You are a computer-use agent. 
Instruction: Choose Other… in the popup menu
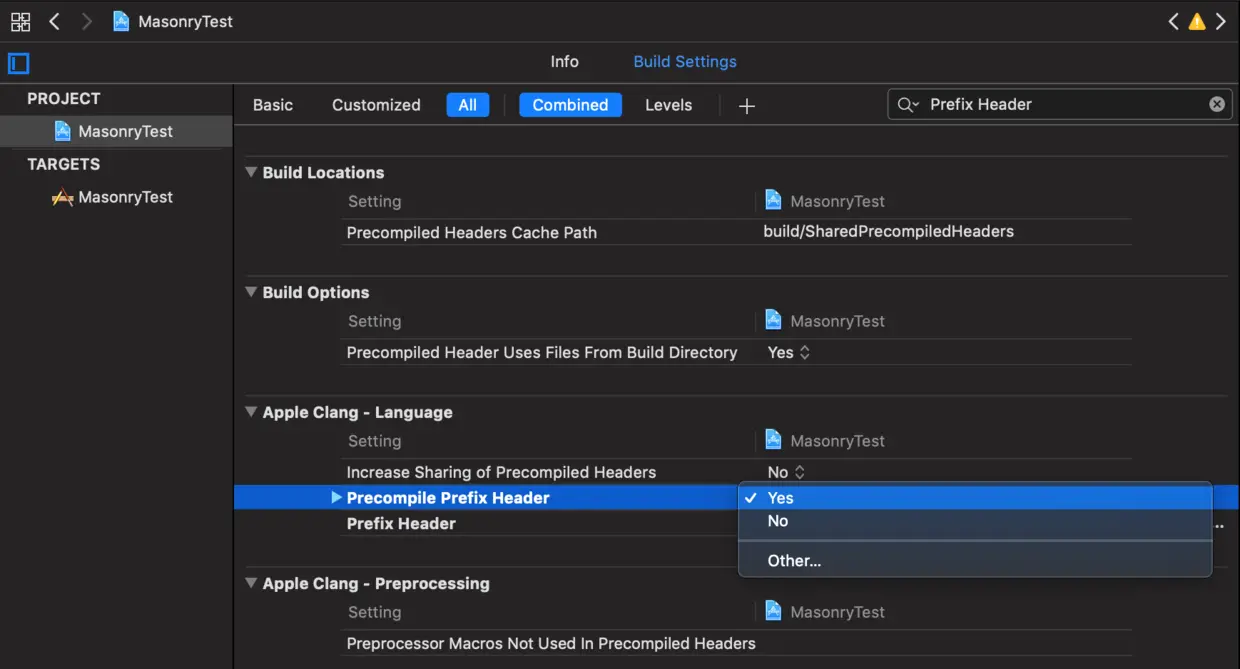[x=975, y=561]
